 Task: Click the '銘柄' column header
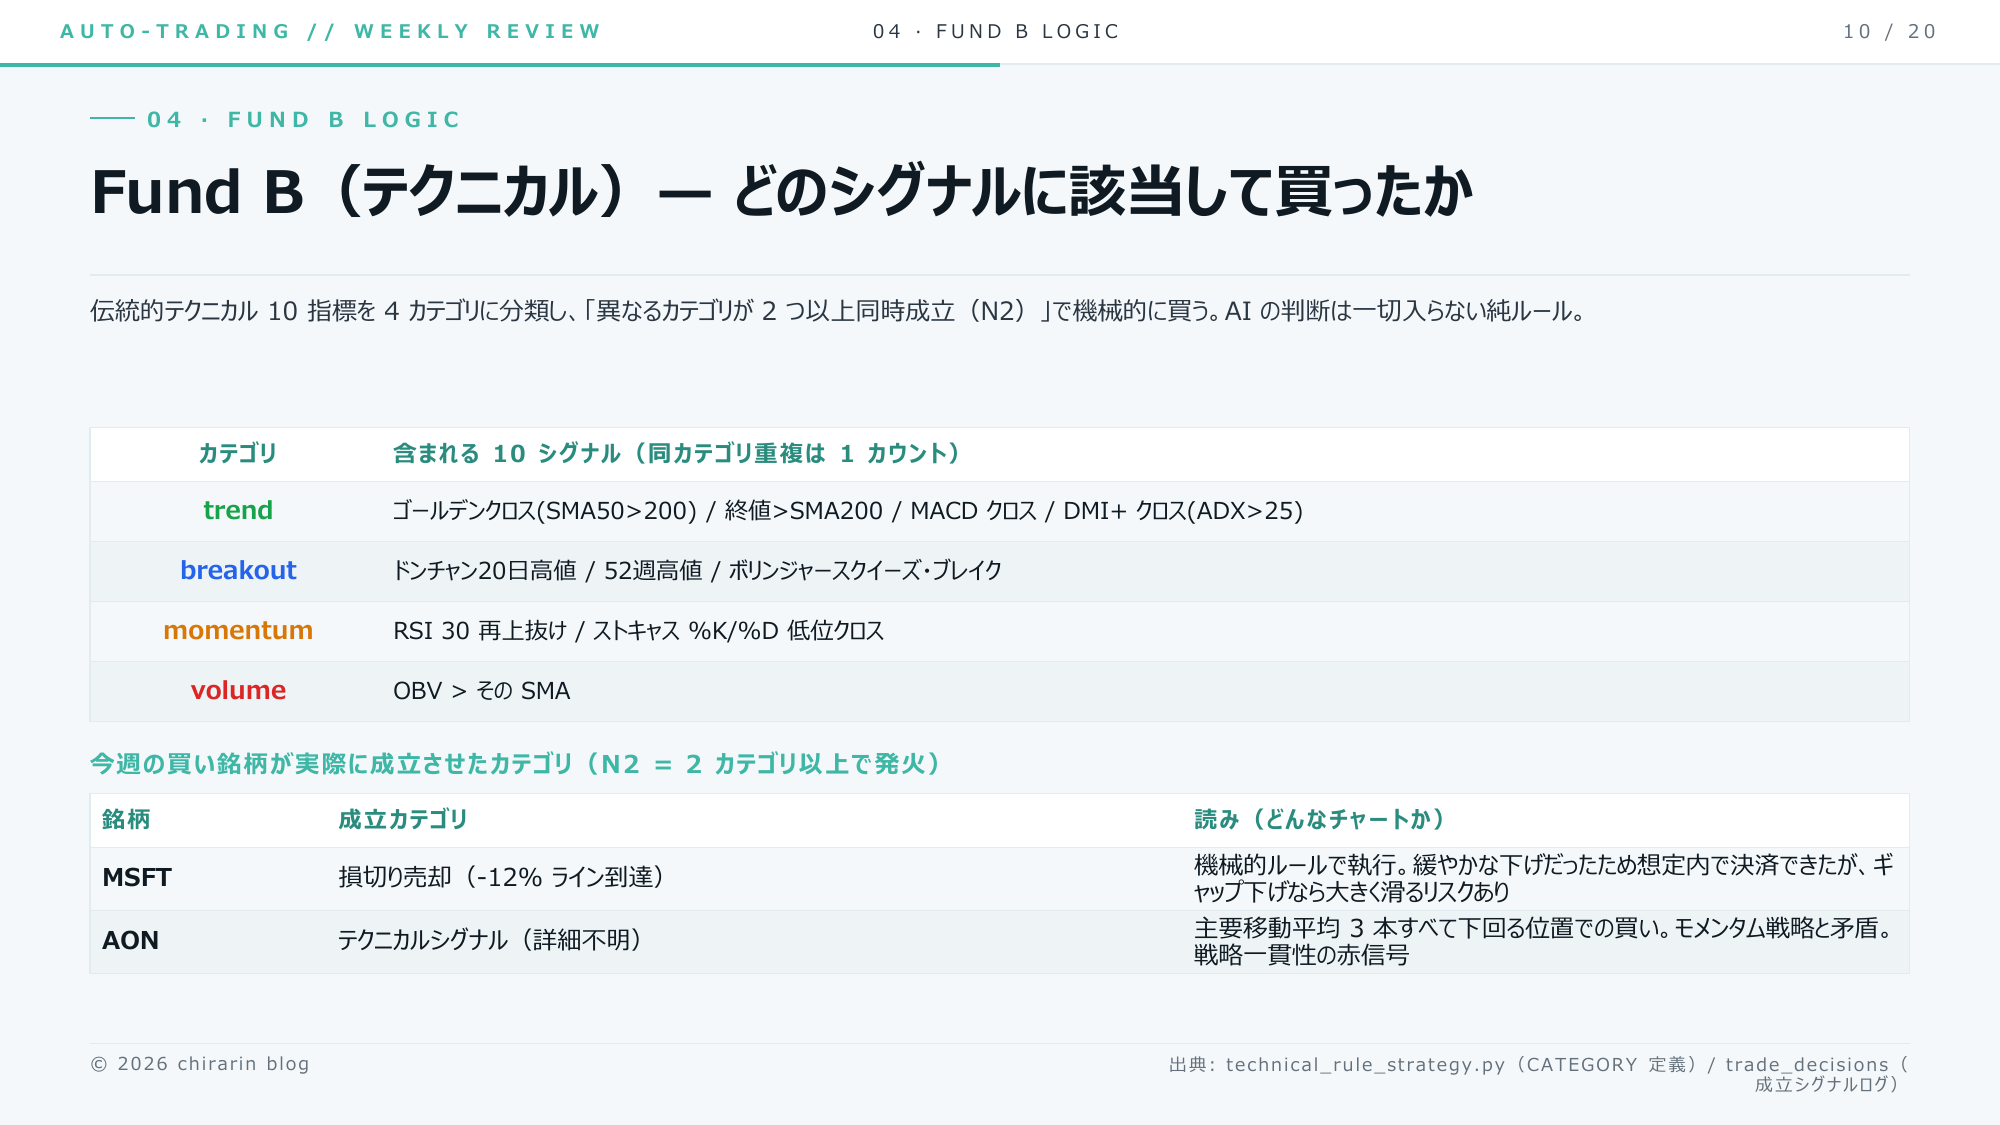click(x=126, y=820)
